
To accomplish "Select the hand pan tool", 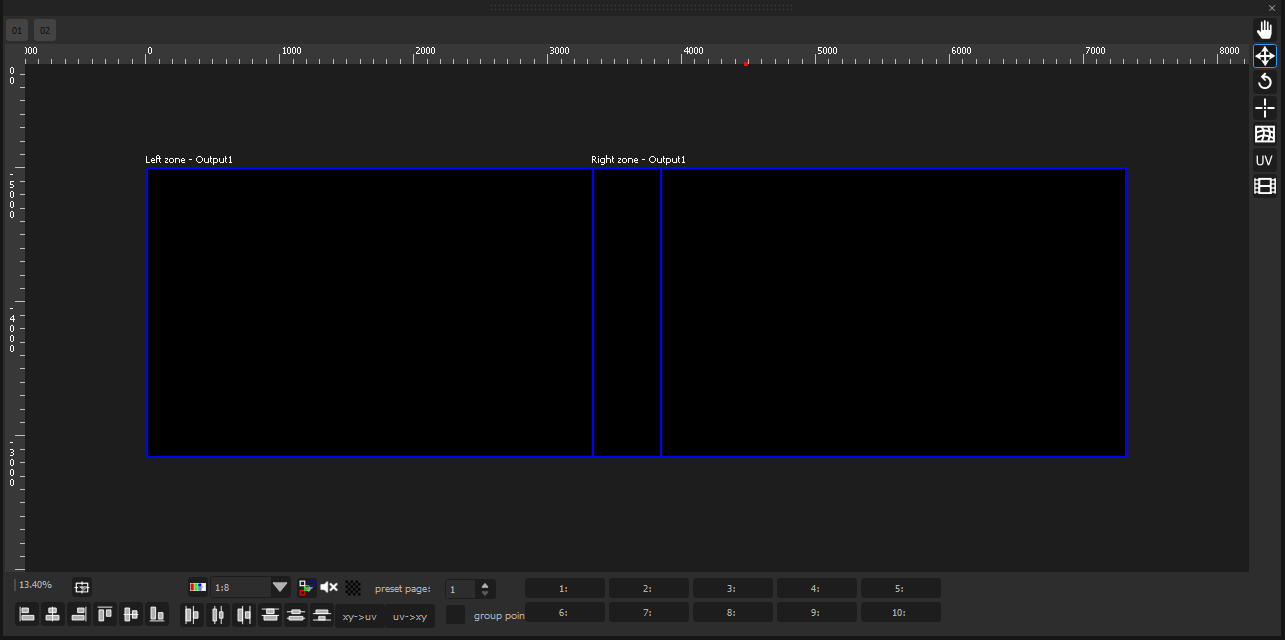I will [1265, 30].
